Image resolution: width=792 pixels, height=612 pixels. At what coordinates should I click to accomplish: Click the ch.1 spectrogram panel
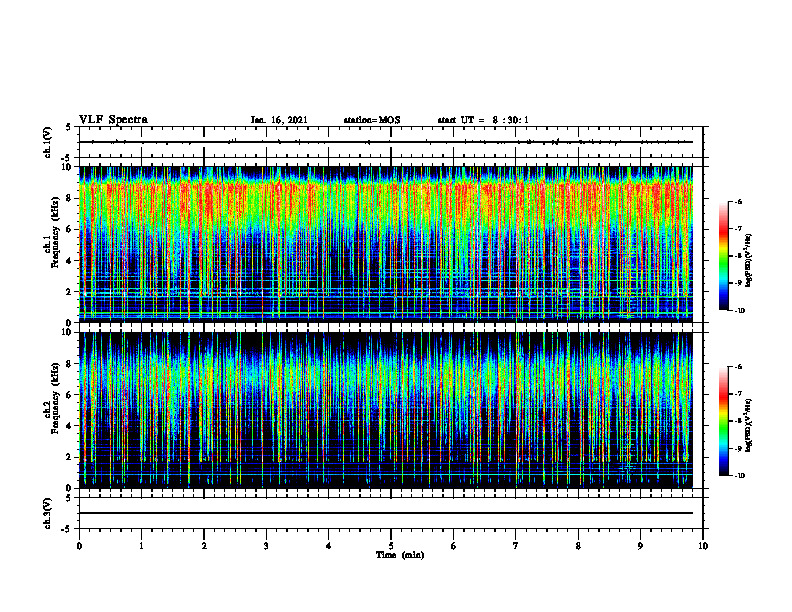click(386, 244)
